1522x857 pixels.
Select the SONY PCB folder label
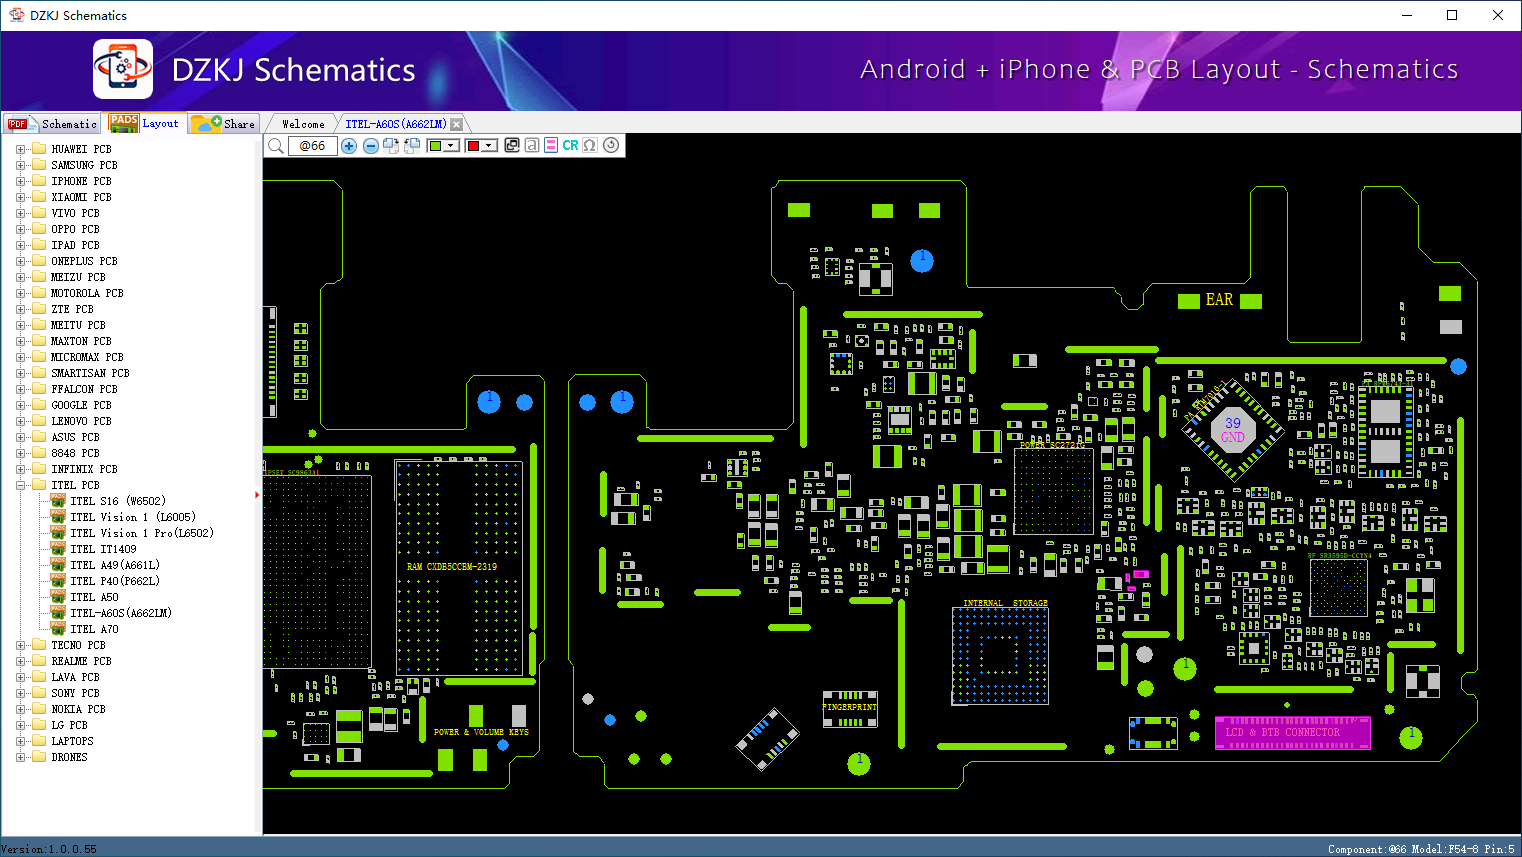click(75, 693)
